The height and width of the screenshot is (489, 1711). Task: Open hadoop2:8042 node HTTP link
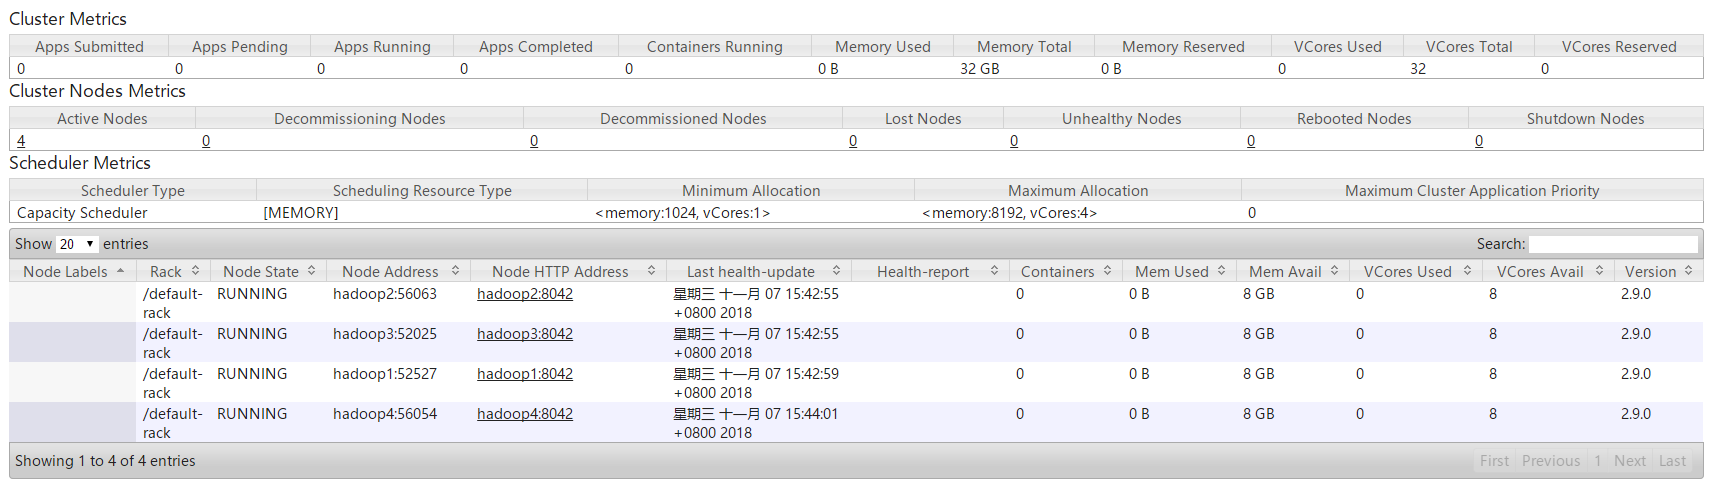click(x=525, y=294)
